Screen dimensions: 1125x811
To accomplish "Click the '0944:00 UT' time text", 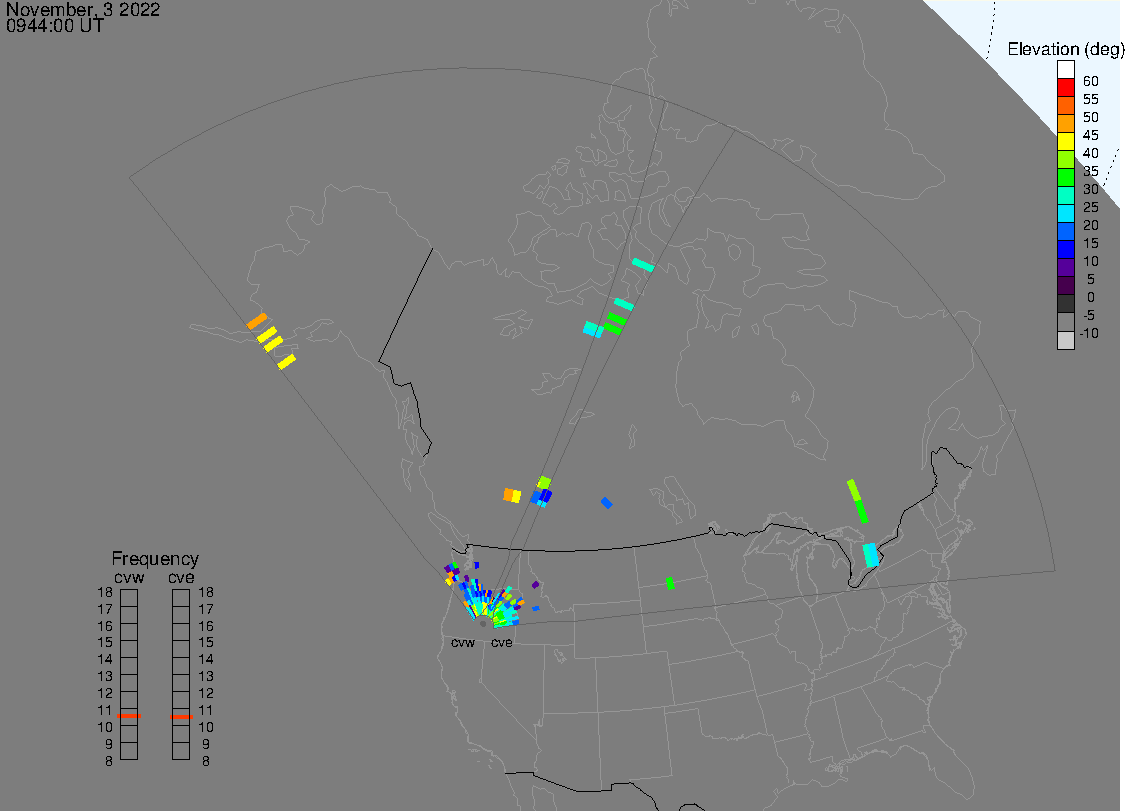I will coord(55,26).
